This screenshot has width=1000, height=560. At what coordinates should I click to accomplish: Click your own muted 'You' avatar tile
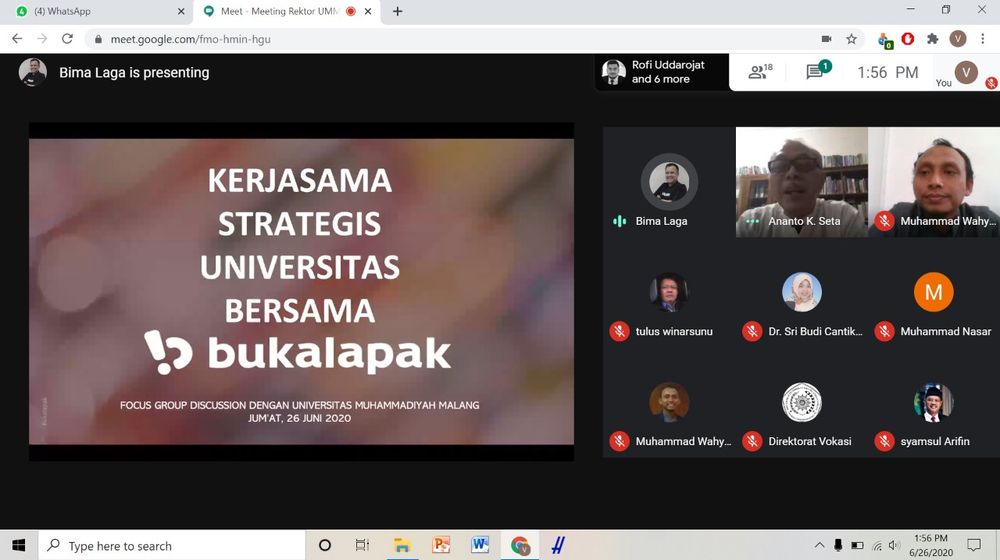tap(966, 73)
